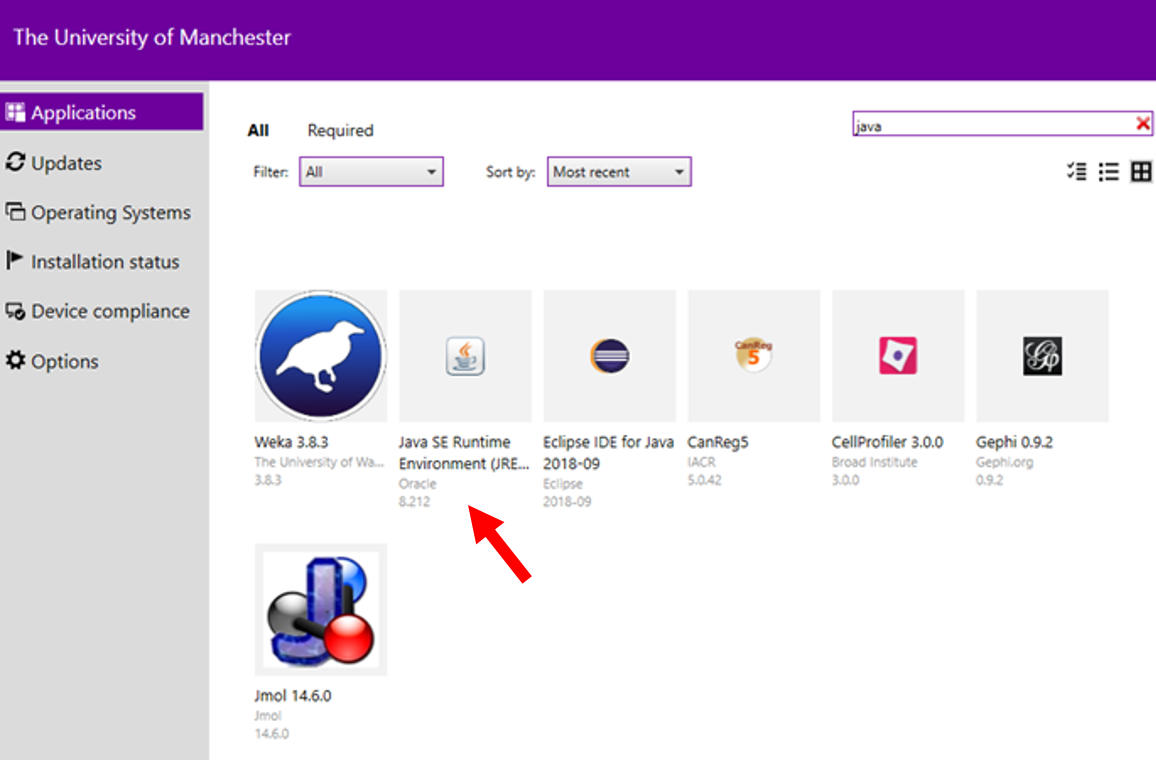
Task: Open the Jmol 14.6.0 molecule icon
Action: coord(320,609)
